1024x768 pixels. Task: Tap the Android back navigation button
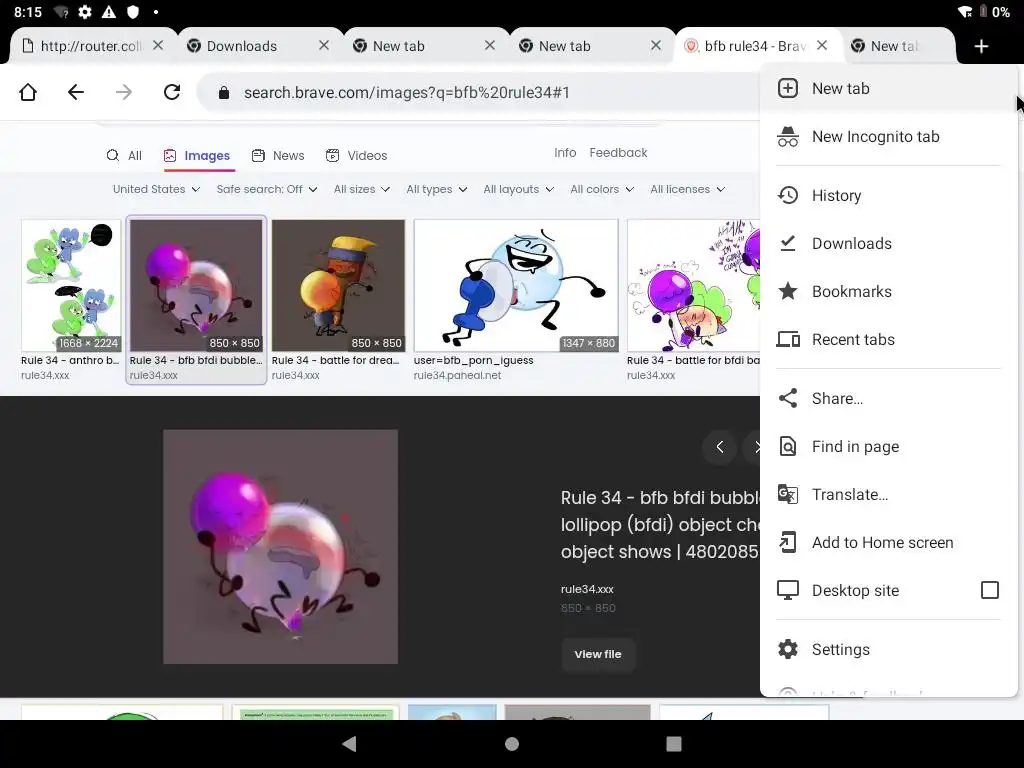click(x=349, y=744)
